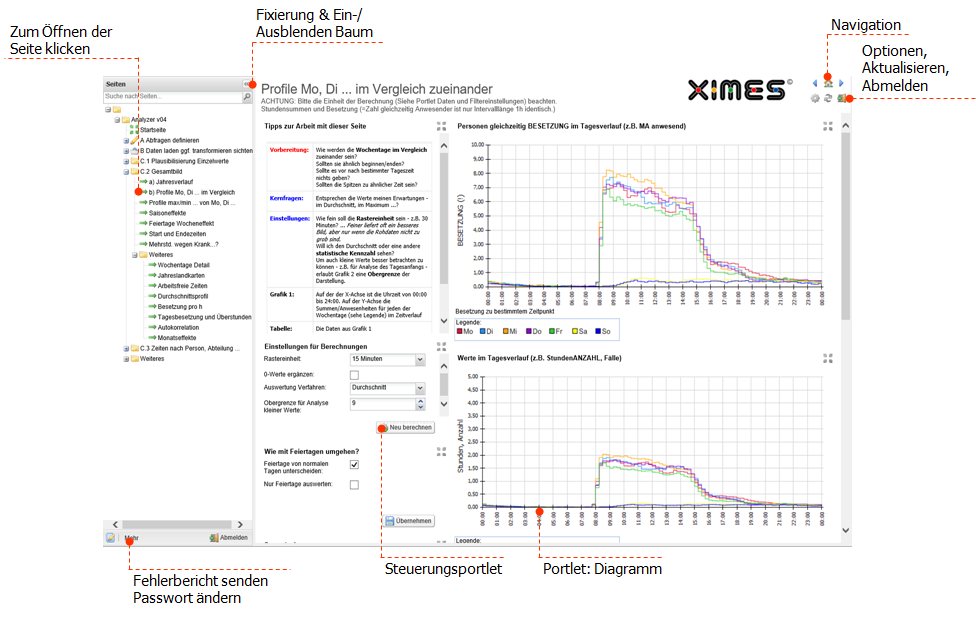Click the Mo legend color swatch
Image resolution: width=976 pixels, height=627 pixels.
point(460,331)
